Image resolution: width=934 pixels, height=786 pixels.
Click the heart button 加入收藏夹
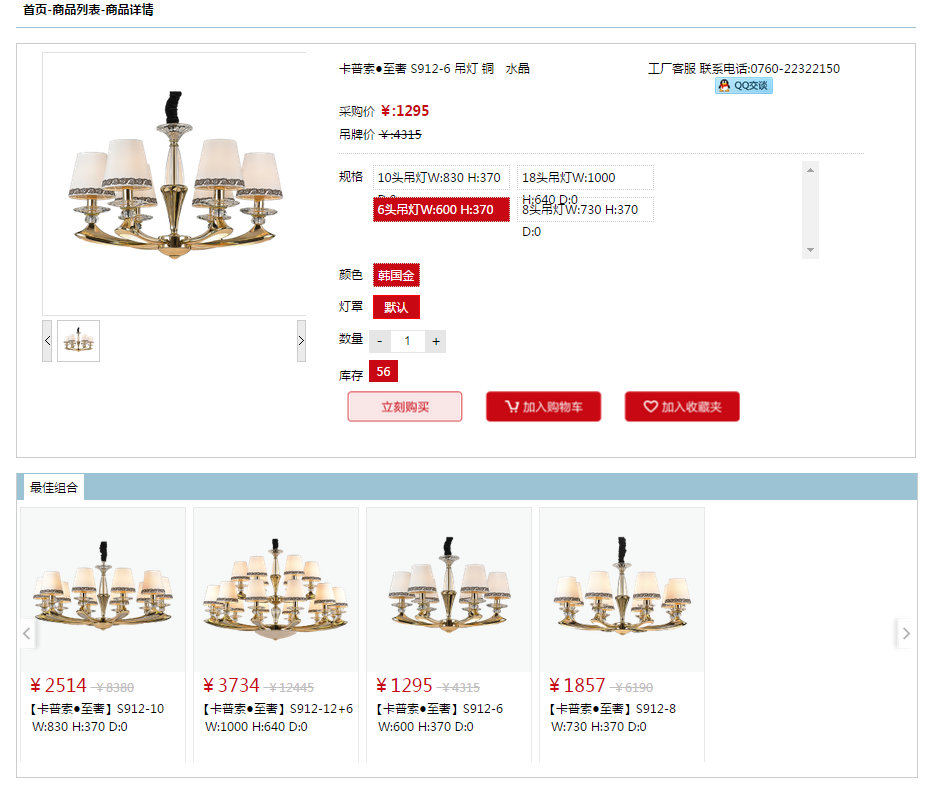click(x=682, y=407)
